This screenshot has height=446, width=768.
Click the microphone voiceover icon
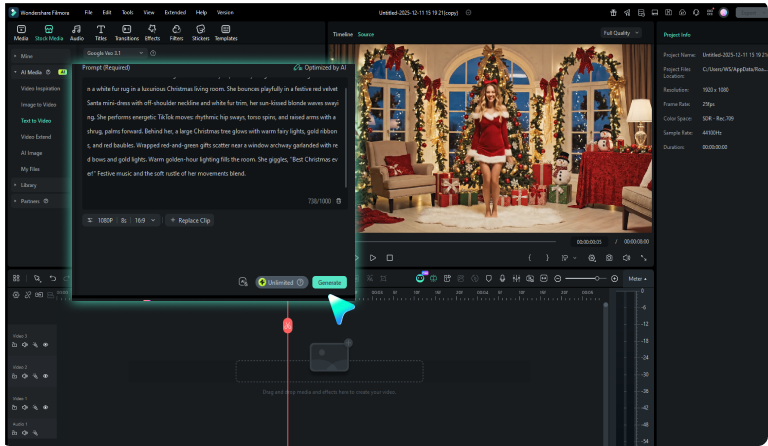502,279
